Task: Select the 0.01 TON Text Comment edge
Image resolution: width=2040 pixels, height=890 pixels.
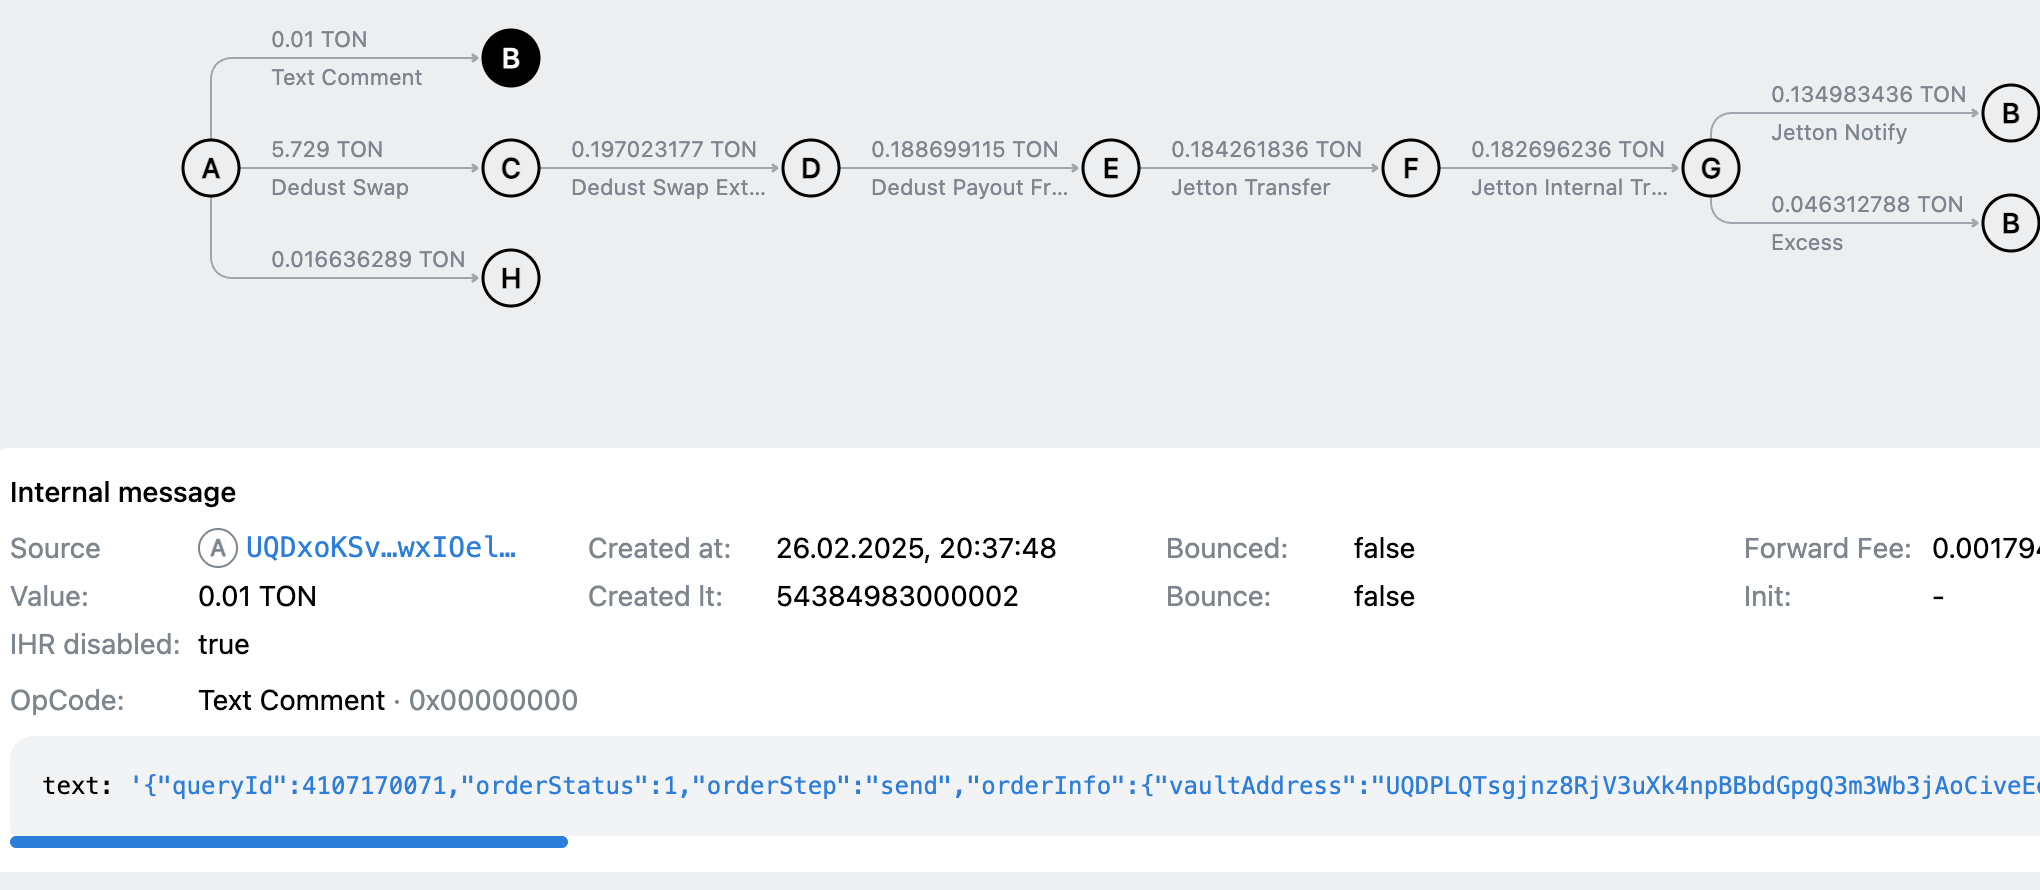Action: (x=346, y=58)
